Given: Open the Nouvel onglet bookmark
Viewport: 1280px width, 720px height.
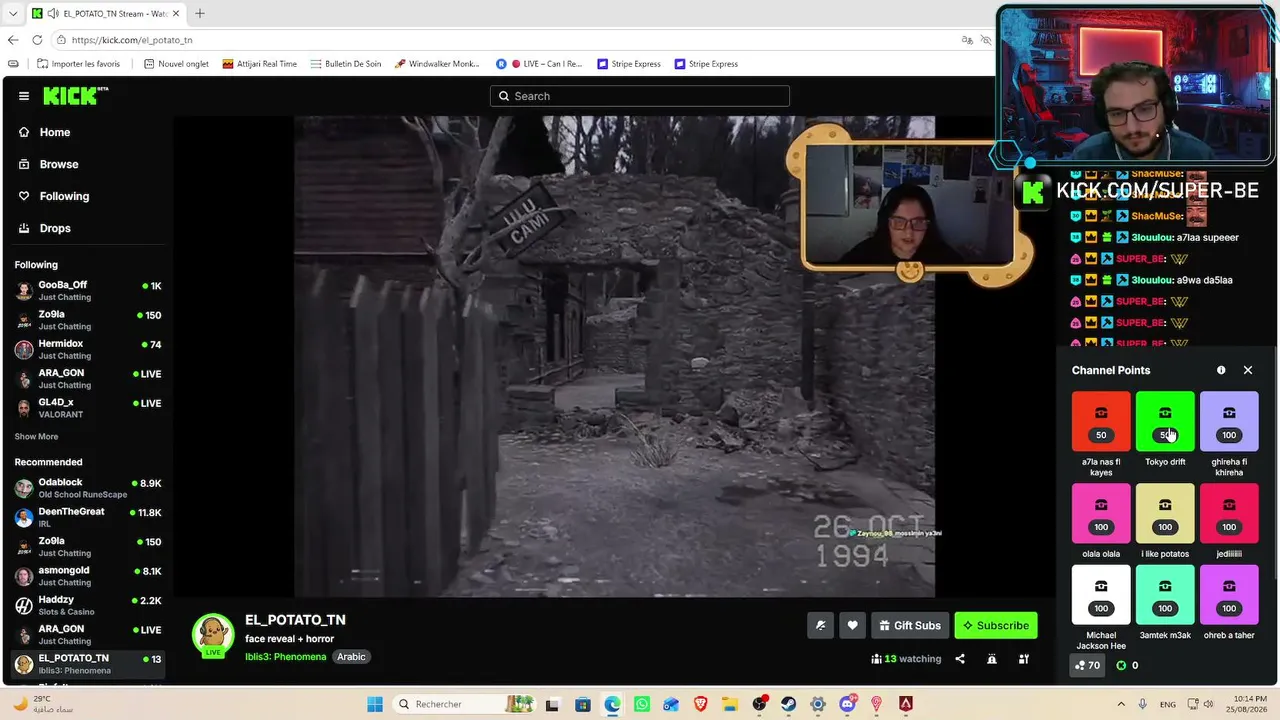Looking at the screenshot, I should [x=176, y=64].
